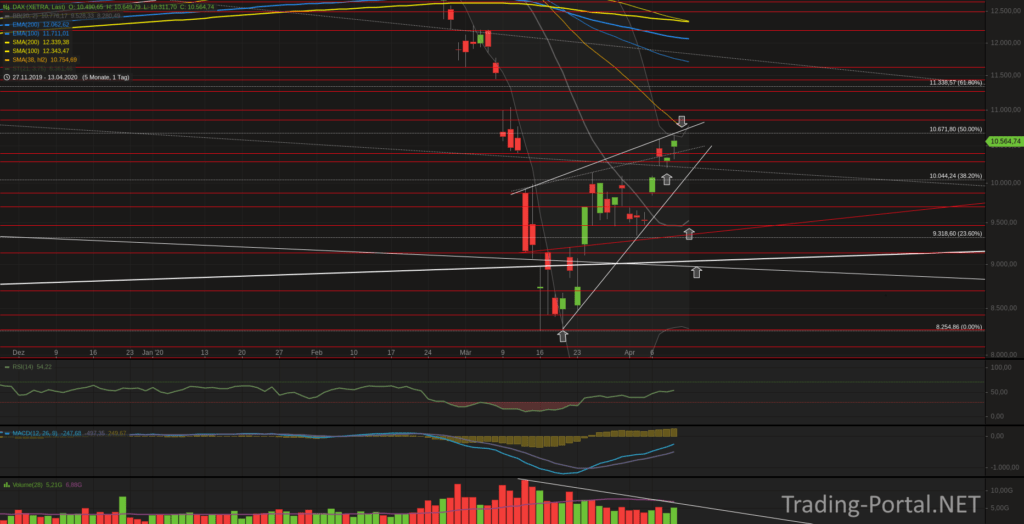Click the Feb label on time axis
Image resolution: width=1024 pixels, height=524 pixels.
pyautogui.click(x=316, y=353)
